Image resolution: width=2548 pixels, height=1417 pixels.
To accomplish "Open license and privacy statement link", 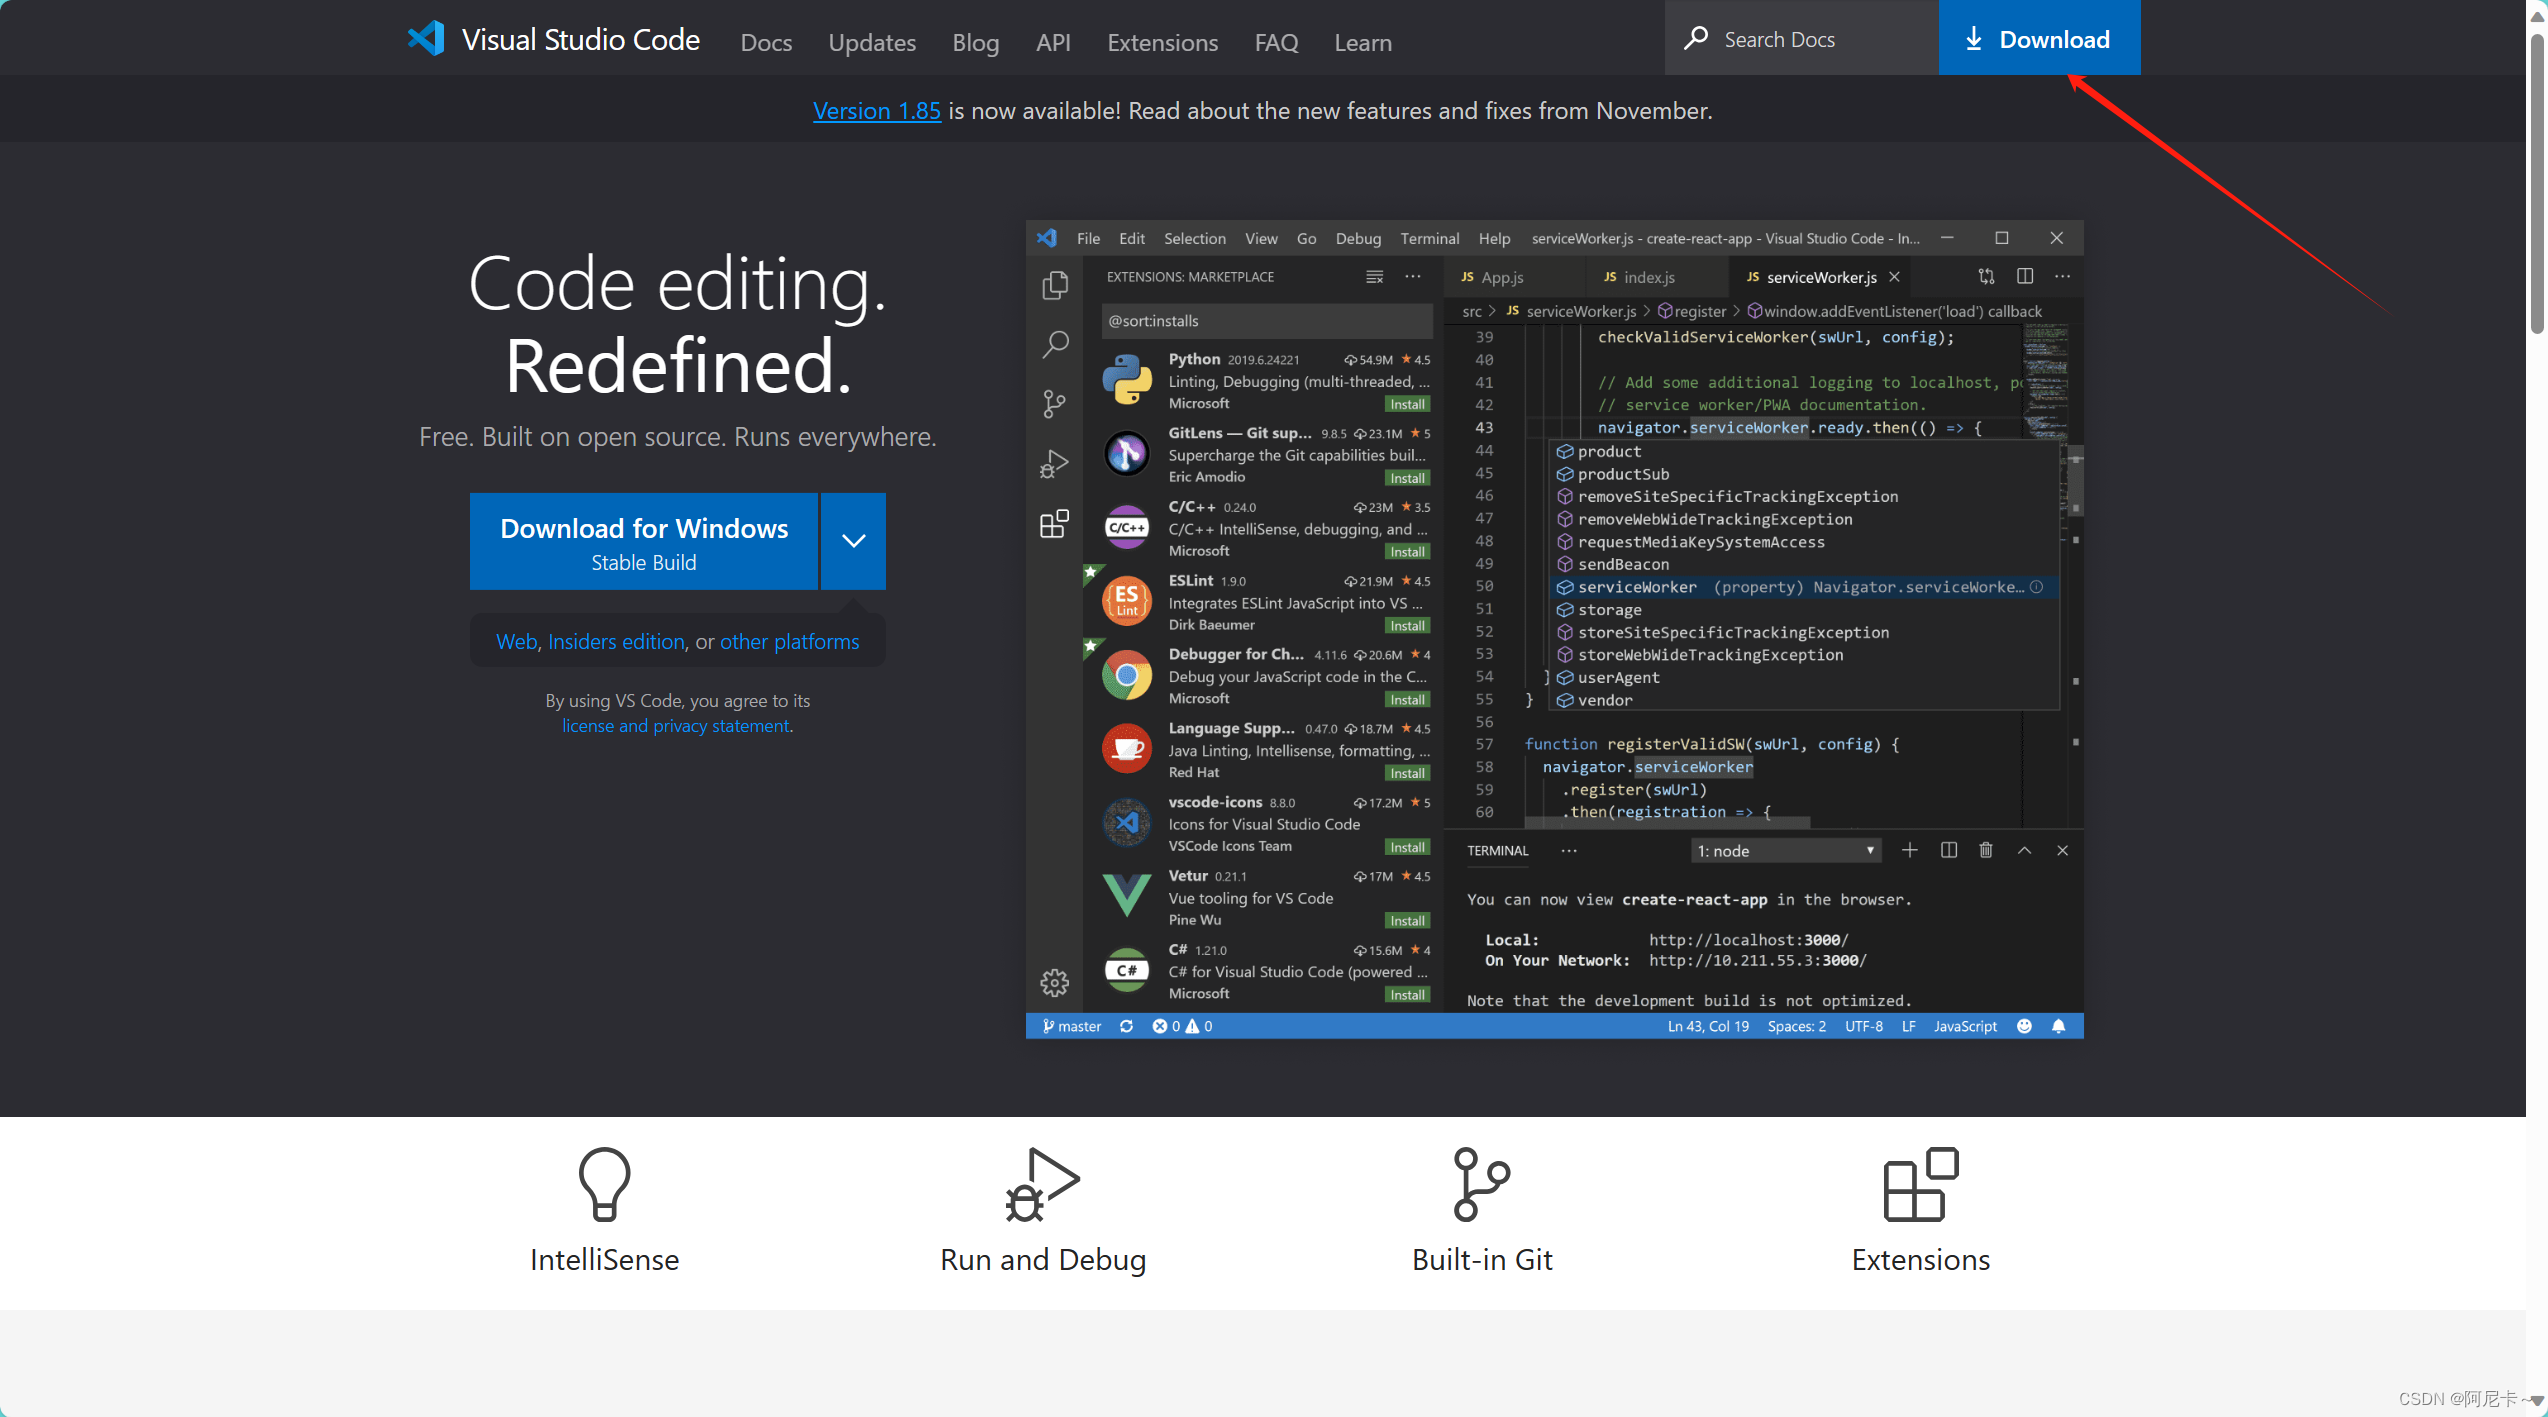I will click(x=675, y=725).
